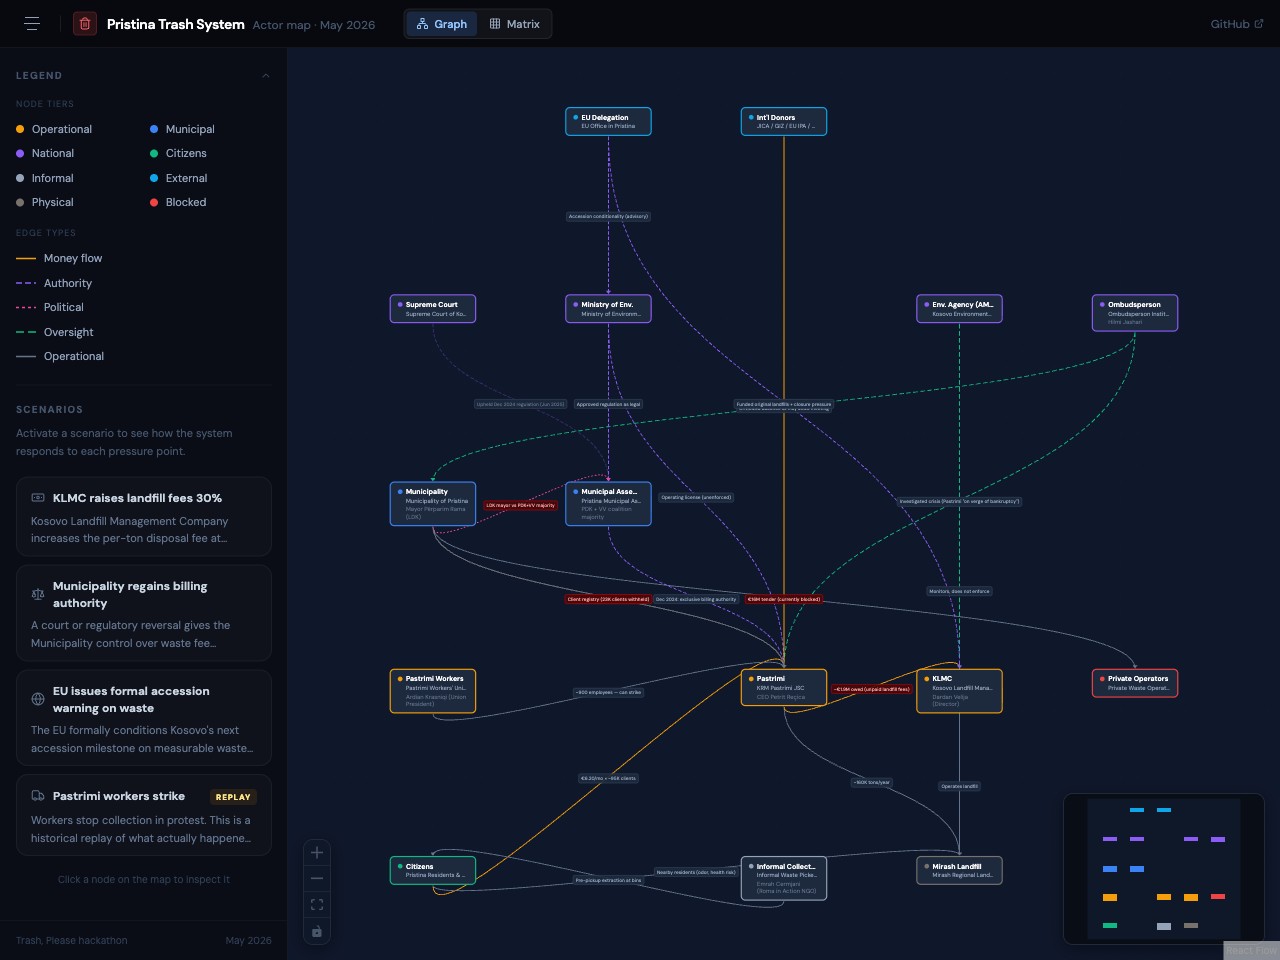This screenshot has height=960, width=1280.
Task: Zoom in with the plus control
Action: pyautogui.click(x=317, y=853)
